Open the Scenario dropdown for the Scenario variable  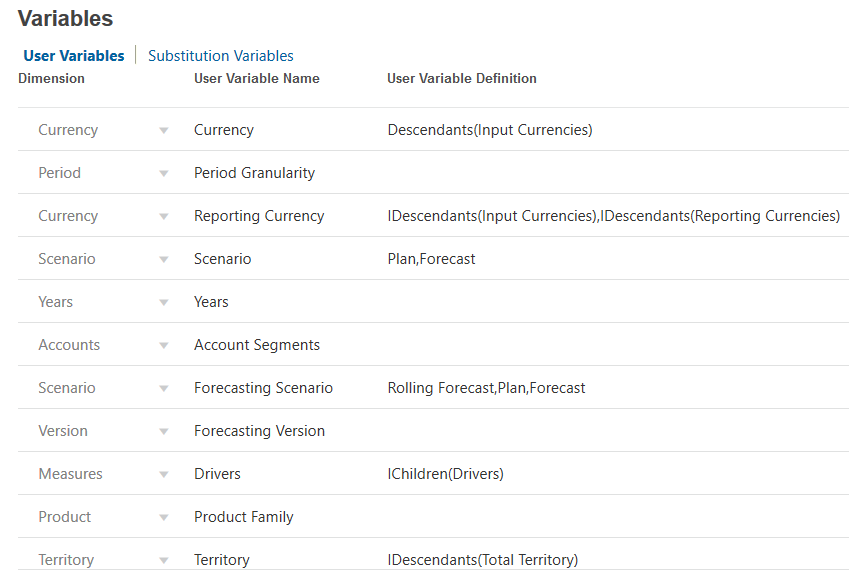pos(163,258)
